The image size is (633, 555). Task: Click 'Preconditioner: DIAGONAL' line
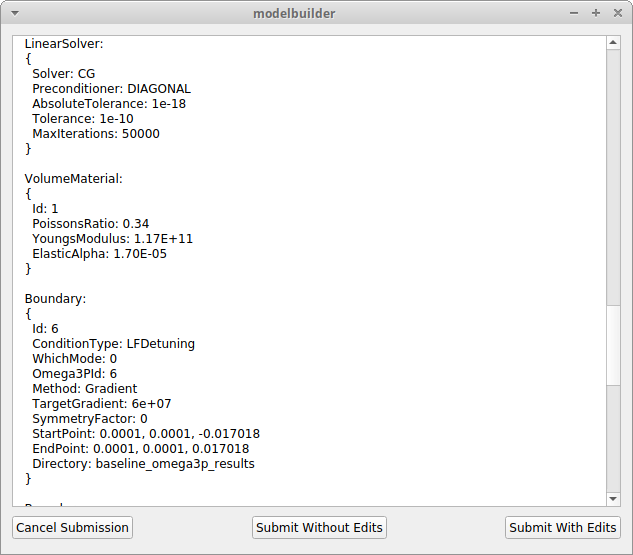(111, 89)
